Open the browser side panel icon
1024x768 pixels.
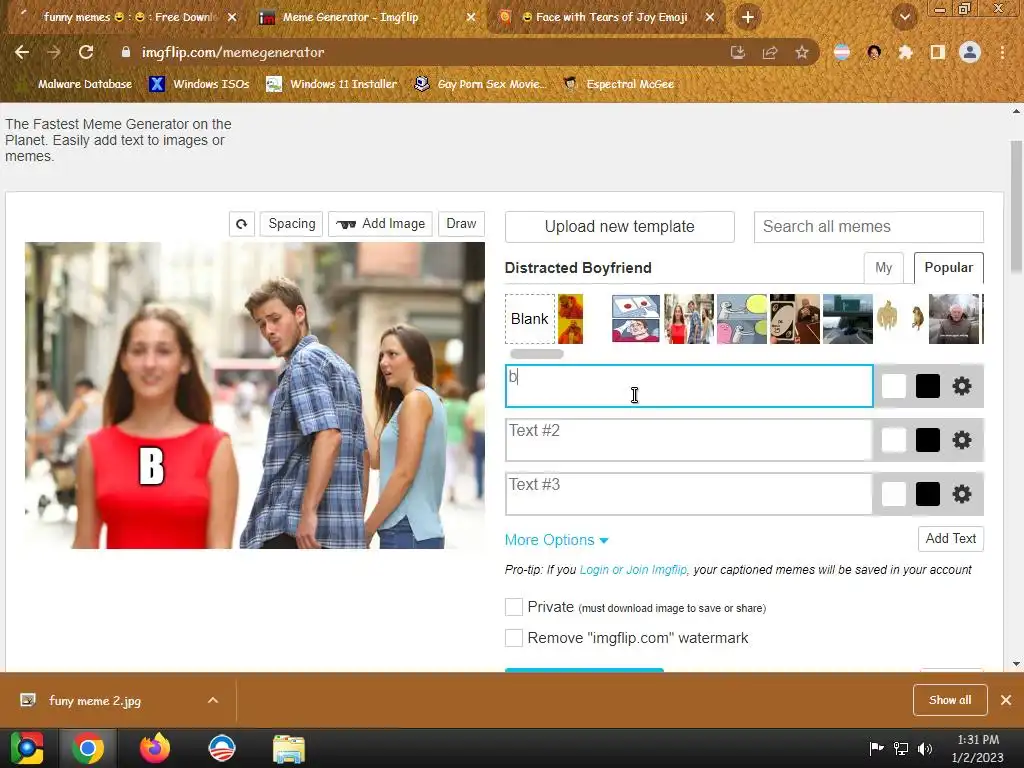point(937,52)
